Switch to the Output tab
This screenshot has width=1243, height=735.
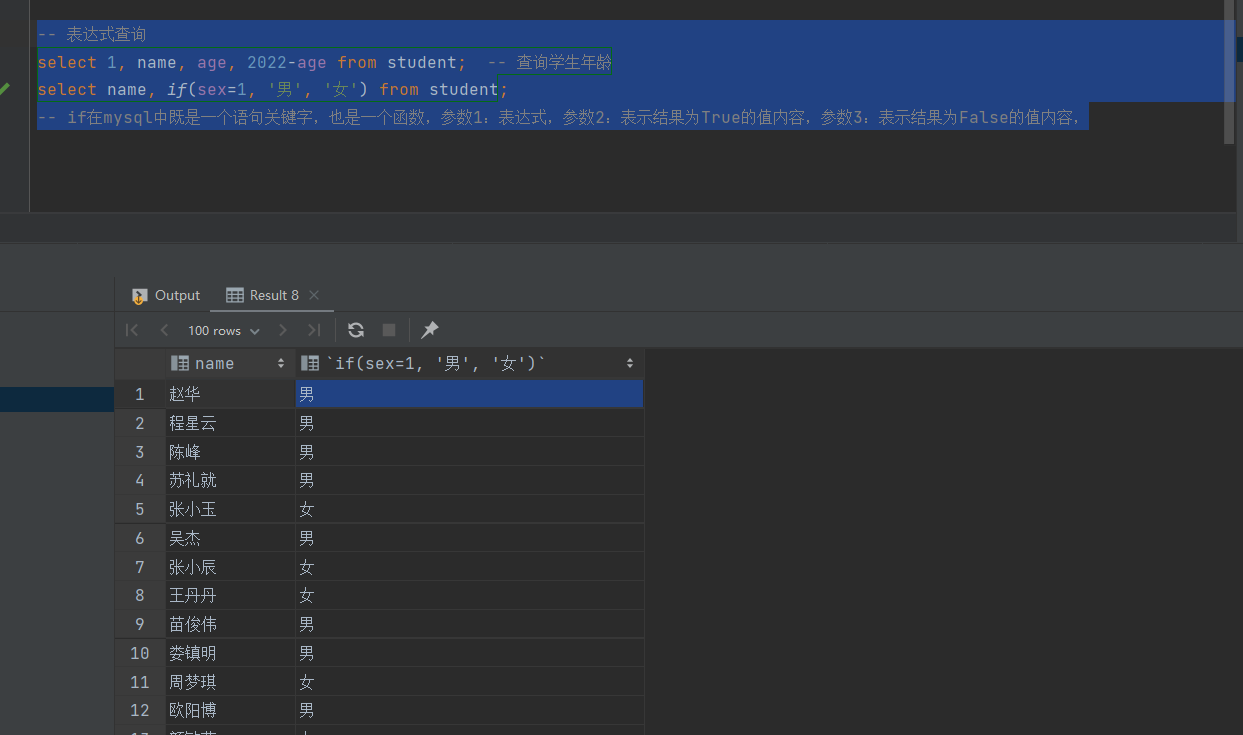tap(166, 295)
